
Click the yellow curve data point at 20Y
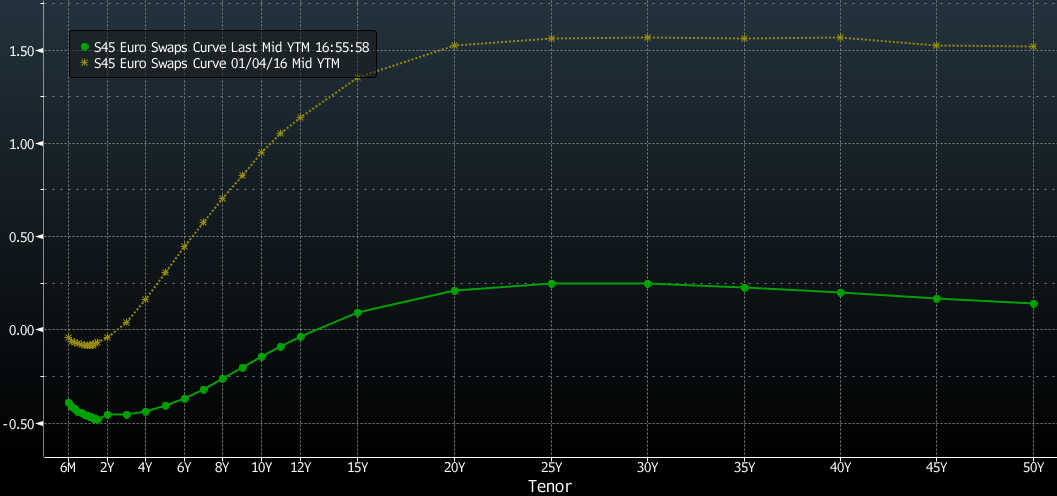(454, 45)
